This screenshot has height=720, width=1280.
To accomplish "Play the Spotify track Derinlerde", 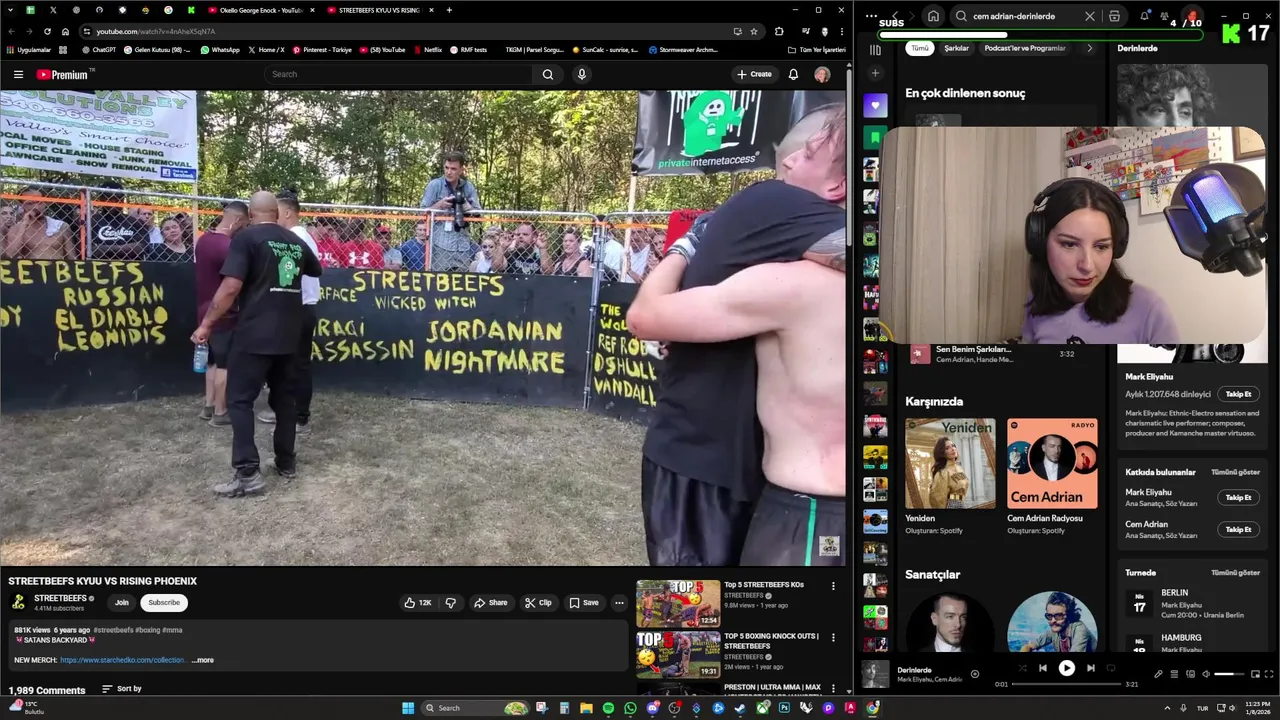I will pyautogui.click(x=1066, y=668).
